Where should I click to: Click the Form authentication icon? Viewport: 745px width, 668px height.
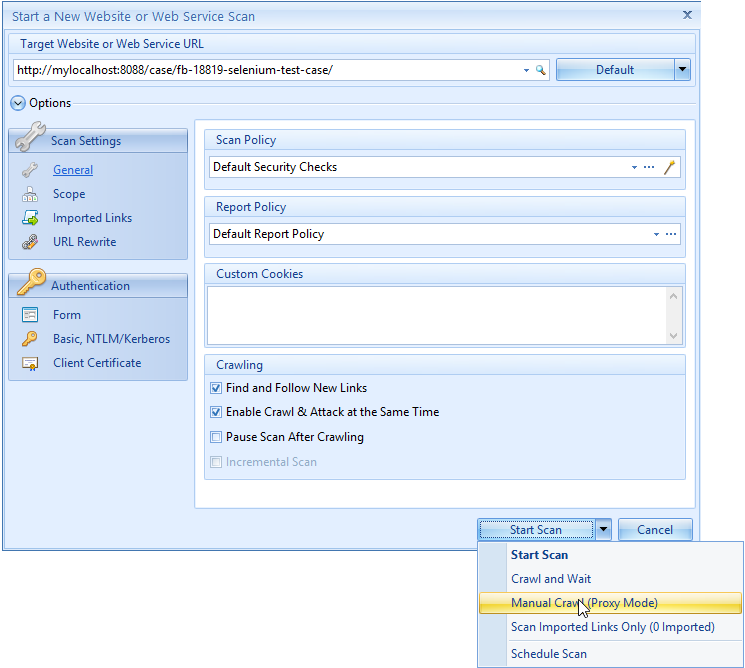click(30, 315)
